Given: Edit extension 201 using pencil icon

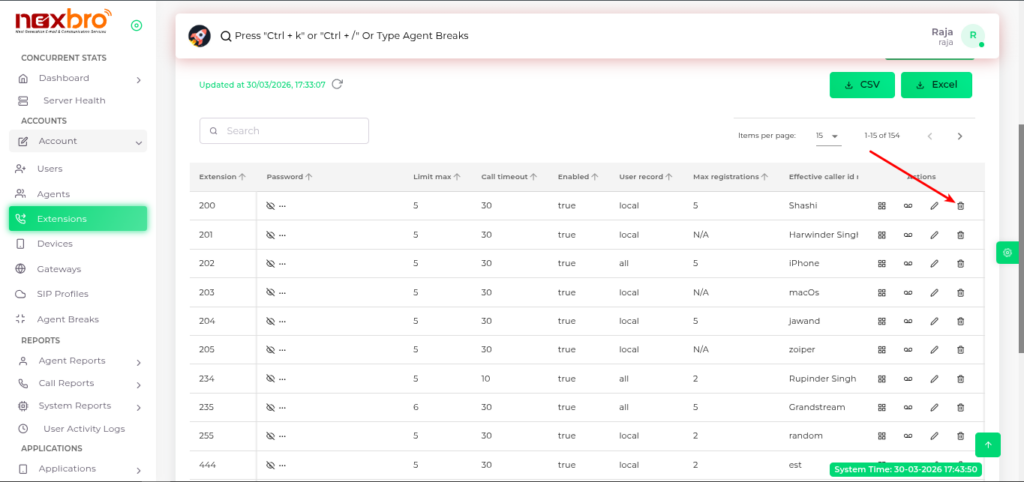Looking at the screenshot, I should (934, 235).
